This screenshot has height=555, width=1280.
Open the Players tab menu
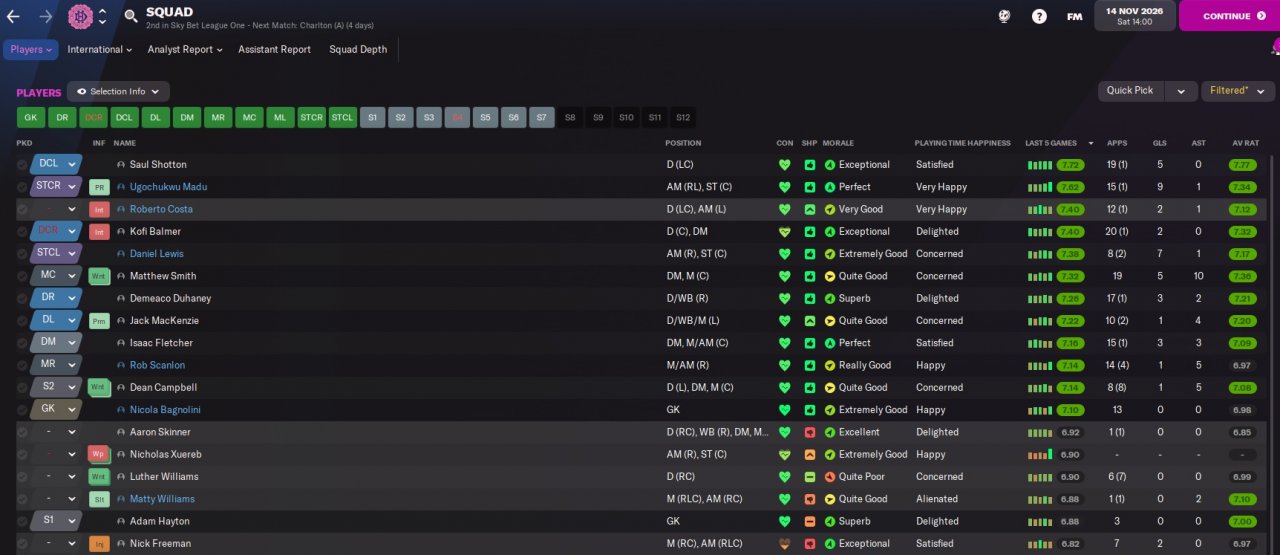coord(31,49)
